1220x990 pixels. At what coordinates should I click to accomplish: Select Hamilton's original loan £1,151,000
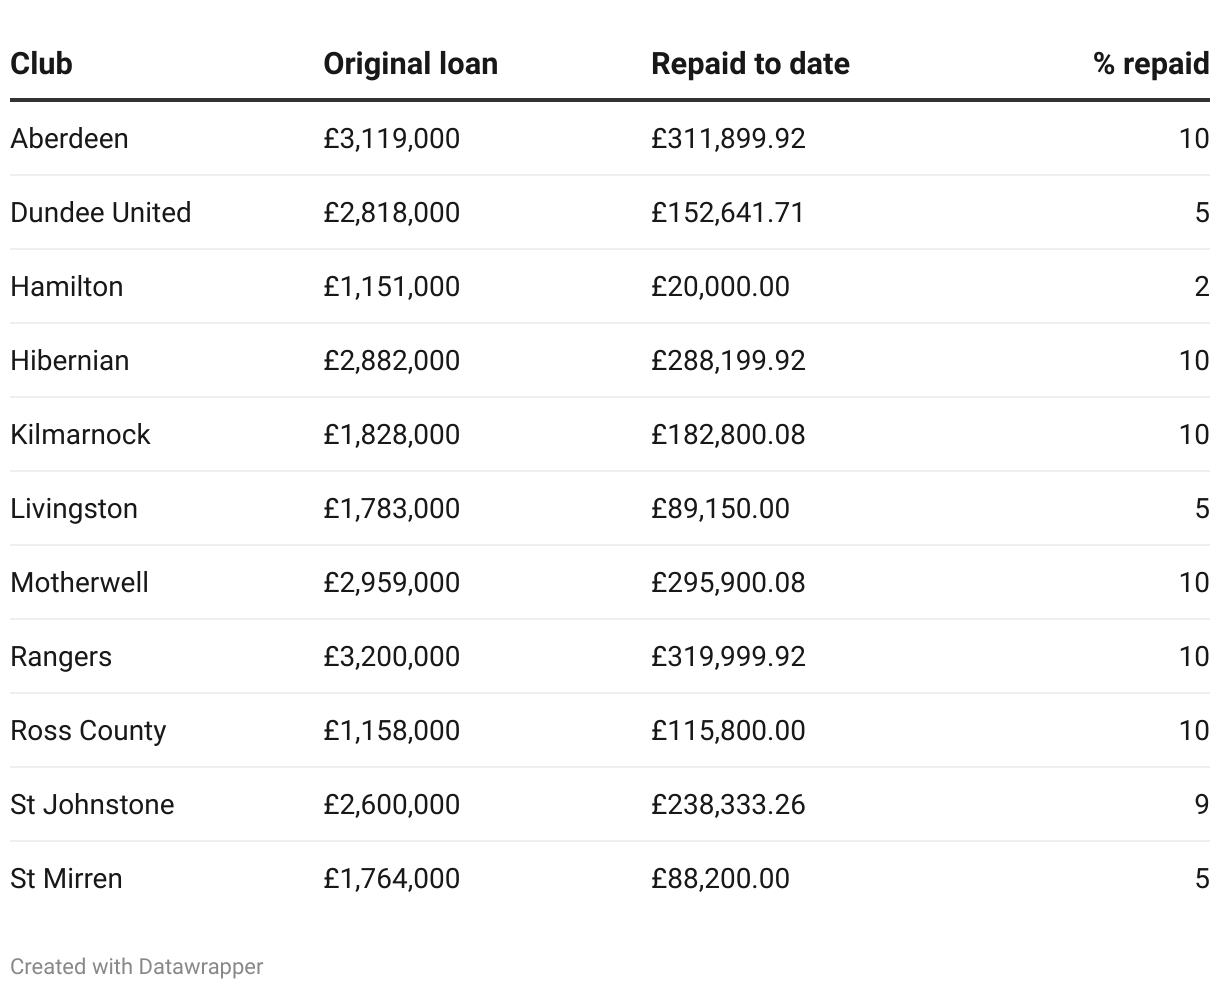pyautogui.click(x=391, y=286)
